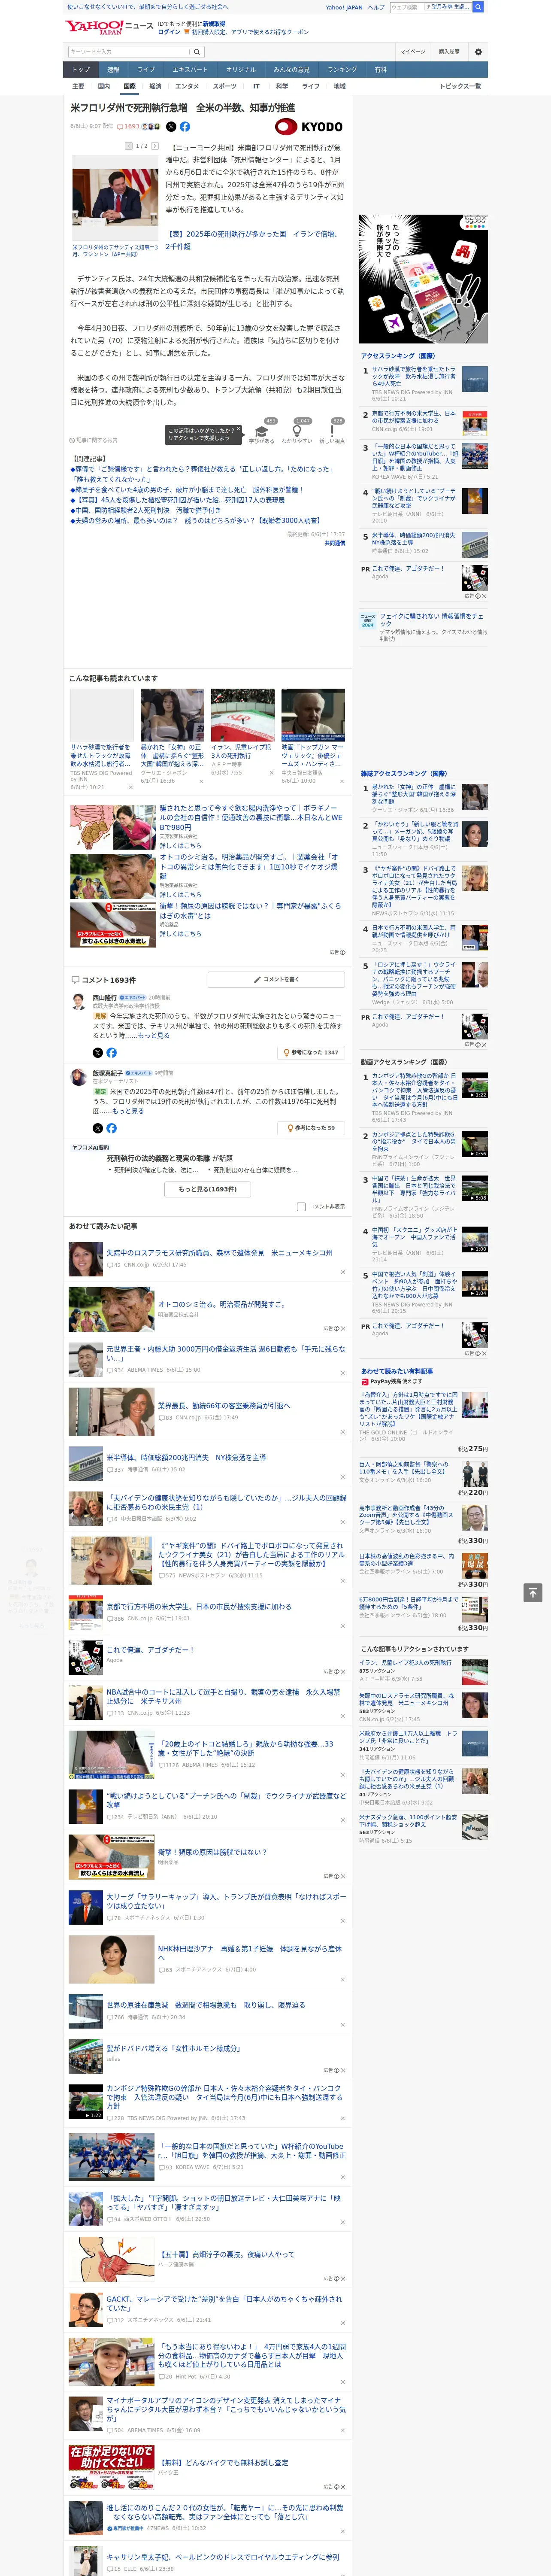Open 西山隆行's profile avatar
Screen dimensions: 551x2576
point(78,1002)
